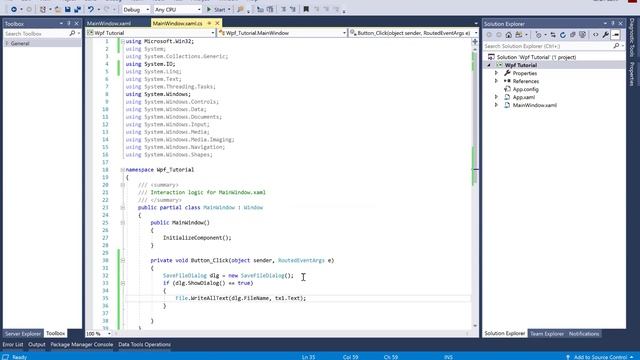The width and height of the screenshot is (640, 360).
Task: Click the 'using System.IO;' code line
Action: tap(150, 64)
